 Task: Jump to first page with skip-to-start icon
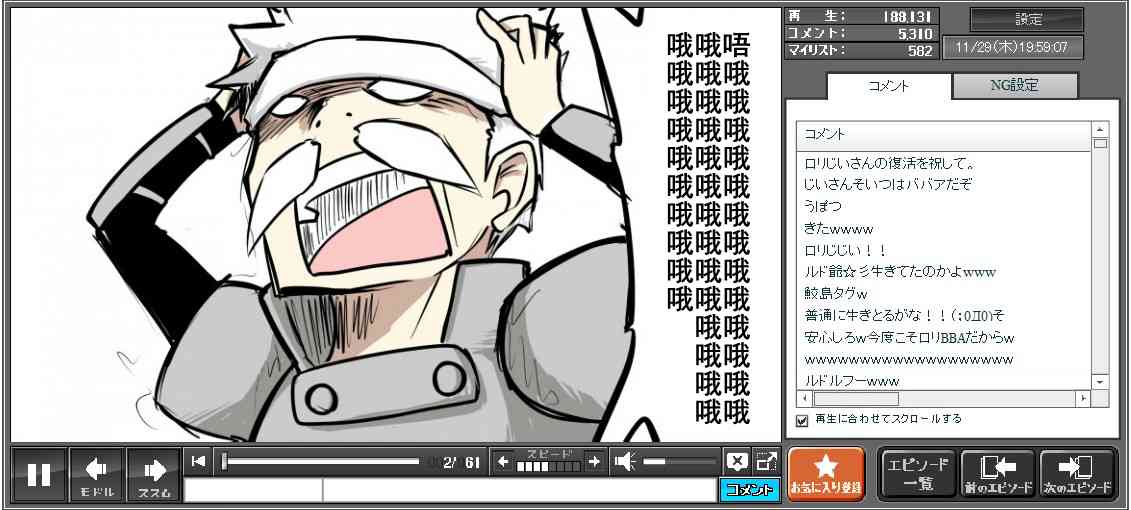tap(199, 461)
